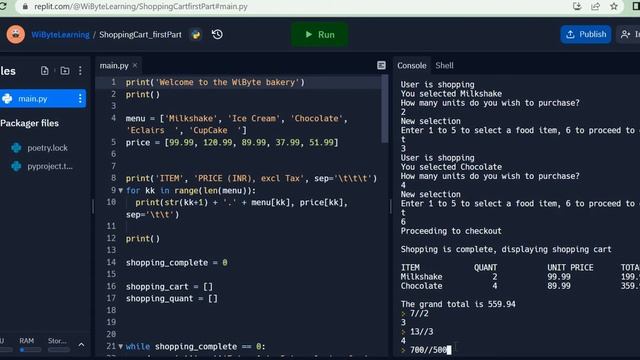The height and width of the screenshot is (360, 640).
Task: Open the version history icon
Action: [217, 34]
